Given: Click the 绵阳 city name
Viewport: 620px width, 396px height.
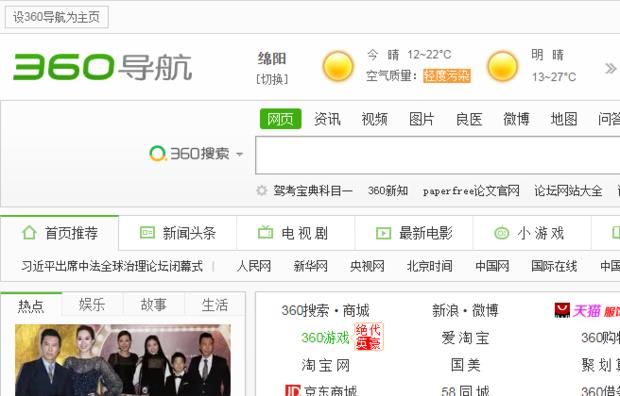Looking at the screenshot, I should (272, 59).
